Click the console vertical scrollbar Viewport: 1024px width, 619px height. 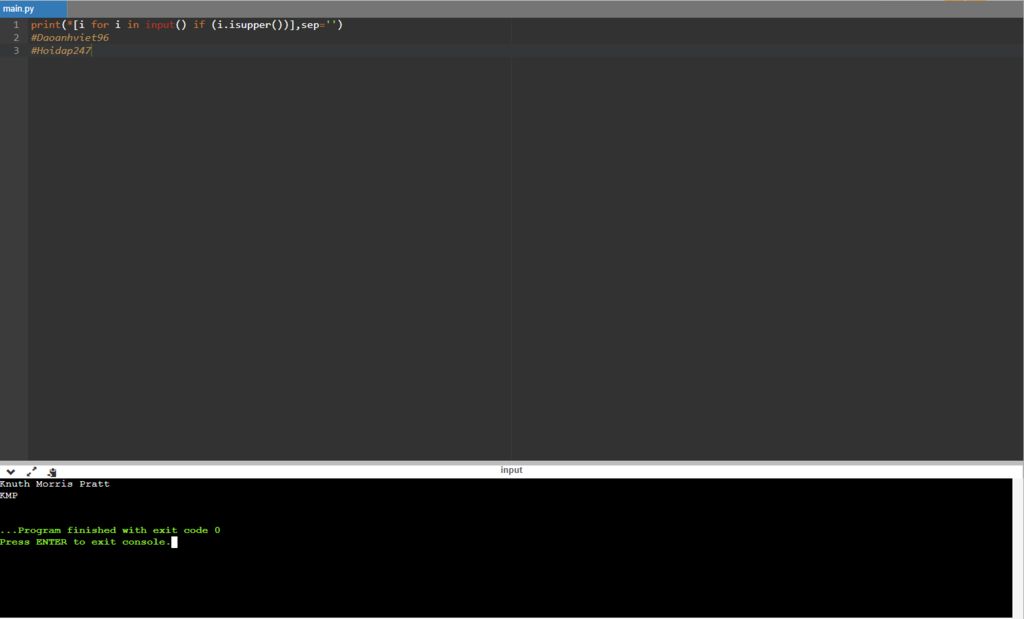[1017, 548]
